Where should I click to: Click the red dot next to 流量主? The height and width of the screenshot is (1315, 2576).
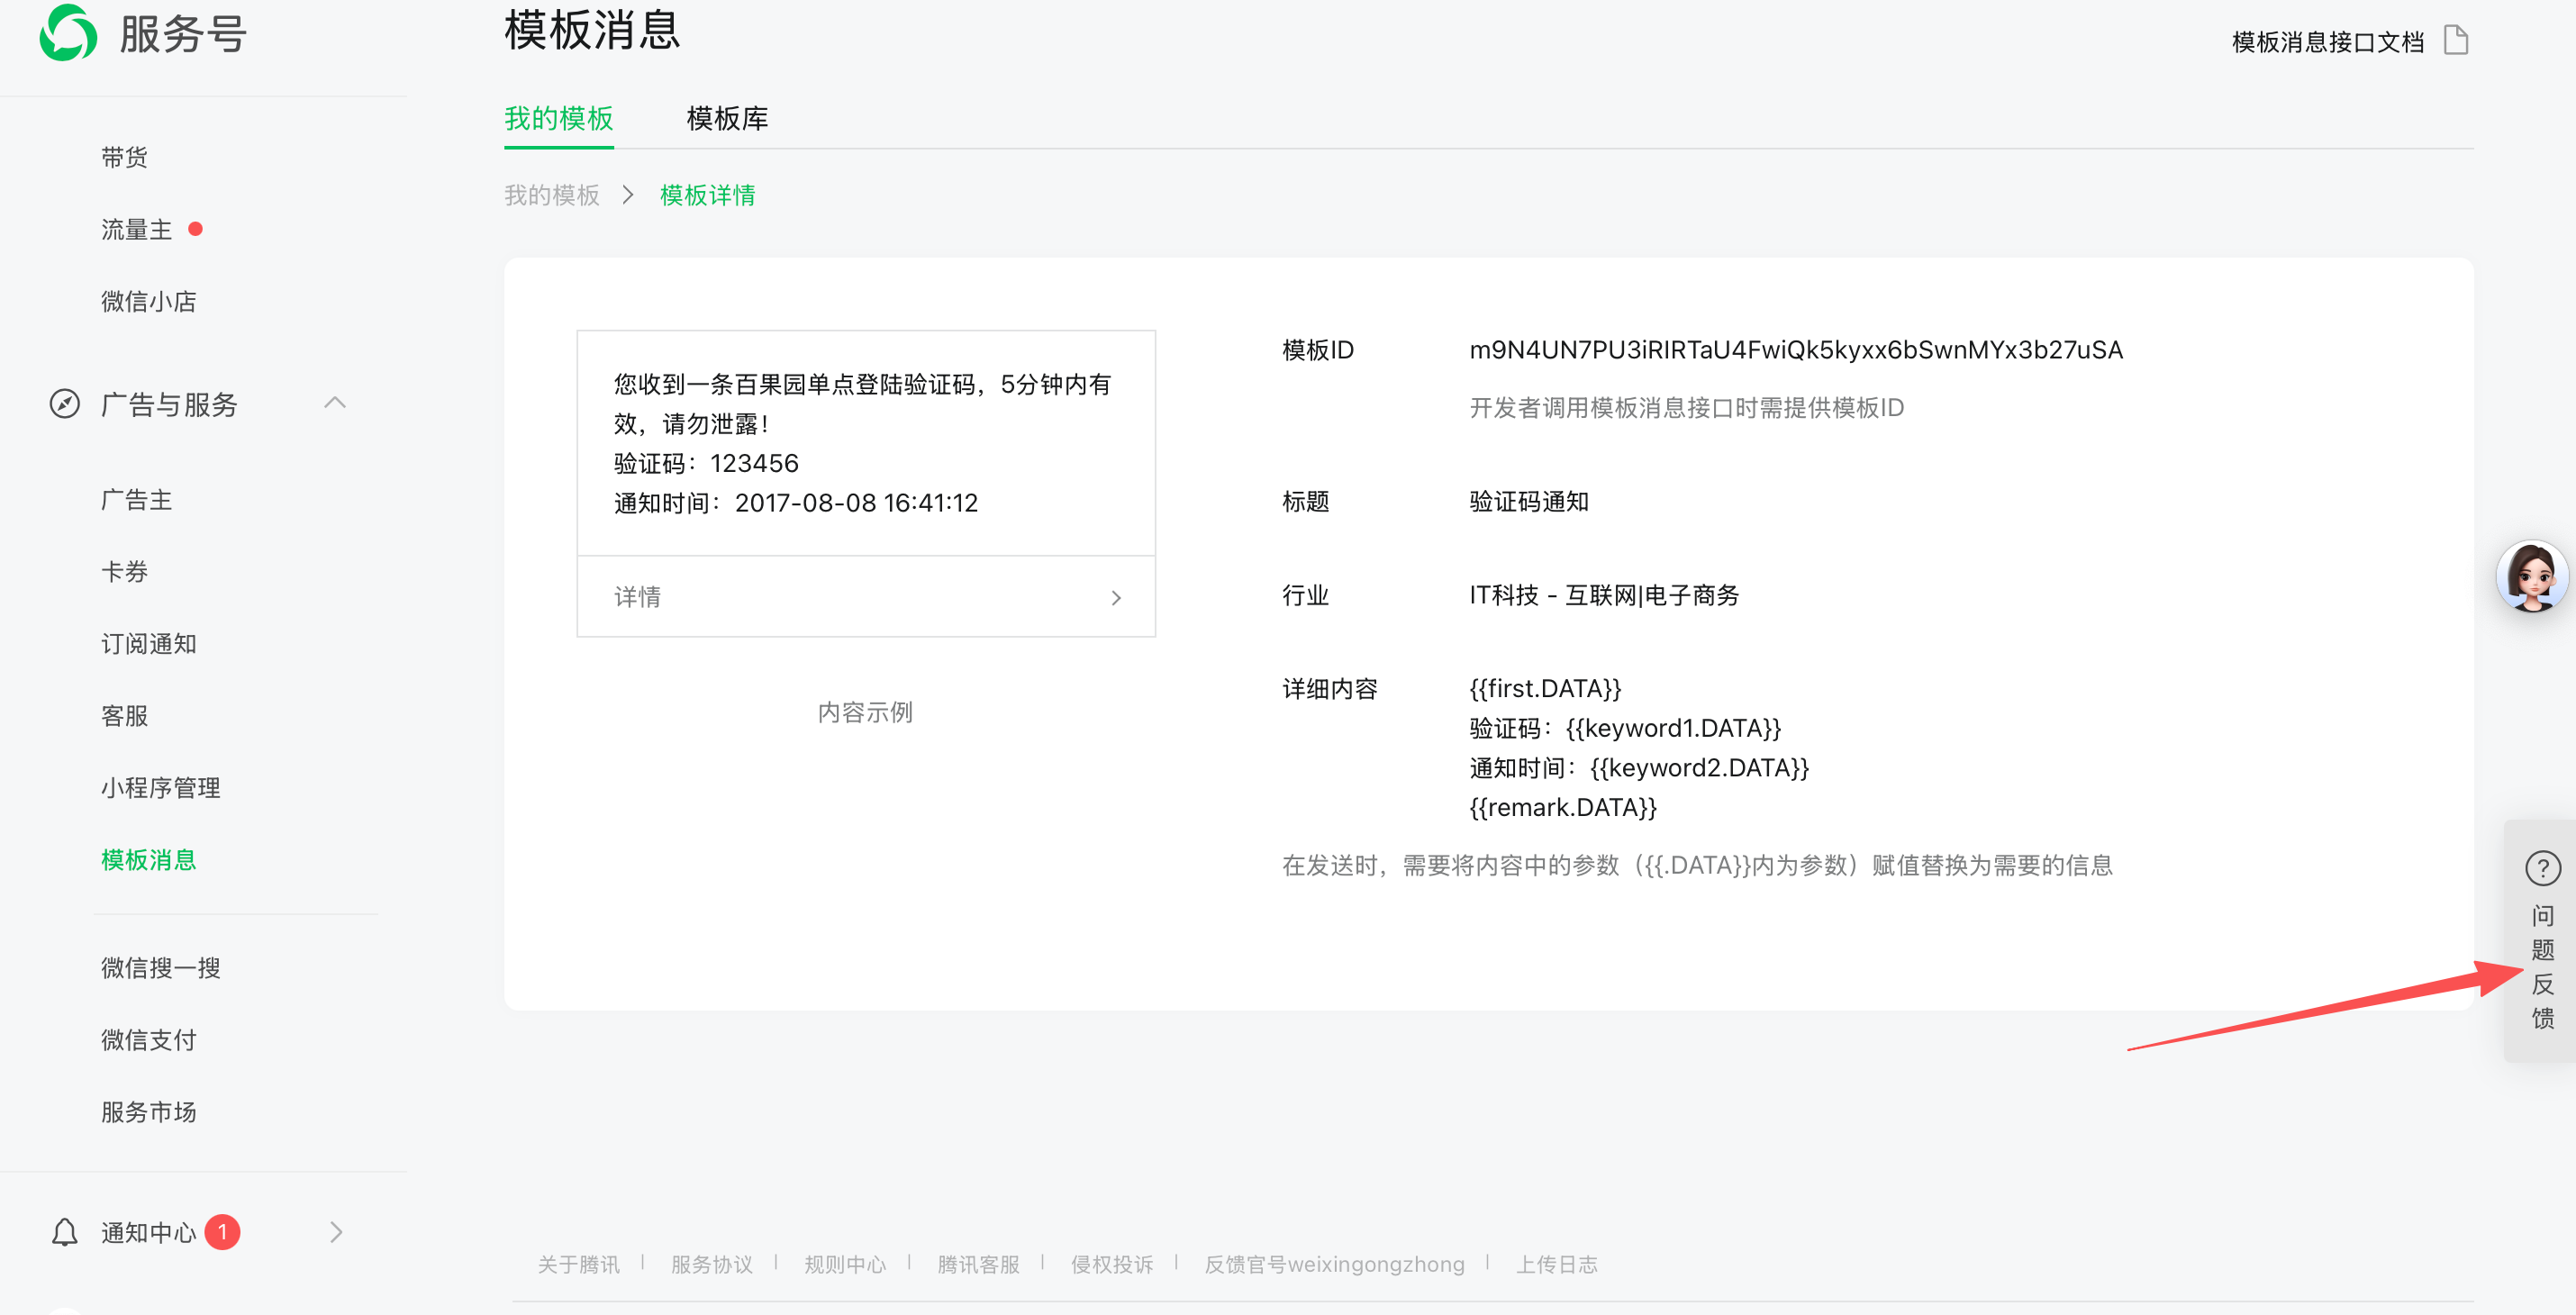[196, 229]
